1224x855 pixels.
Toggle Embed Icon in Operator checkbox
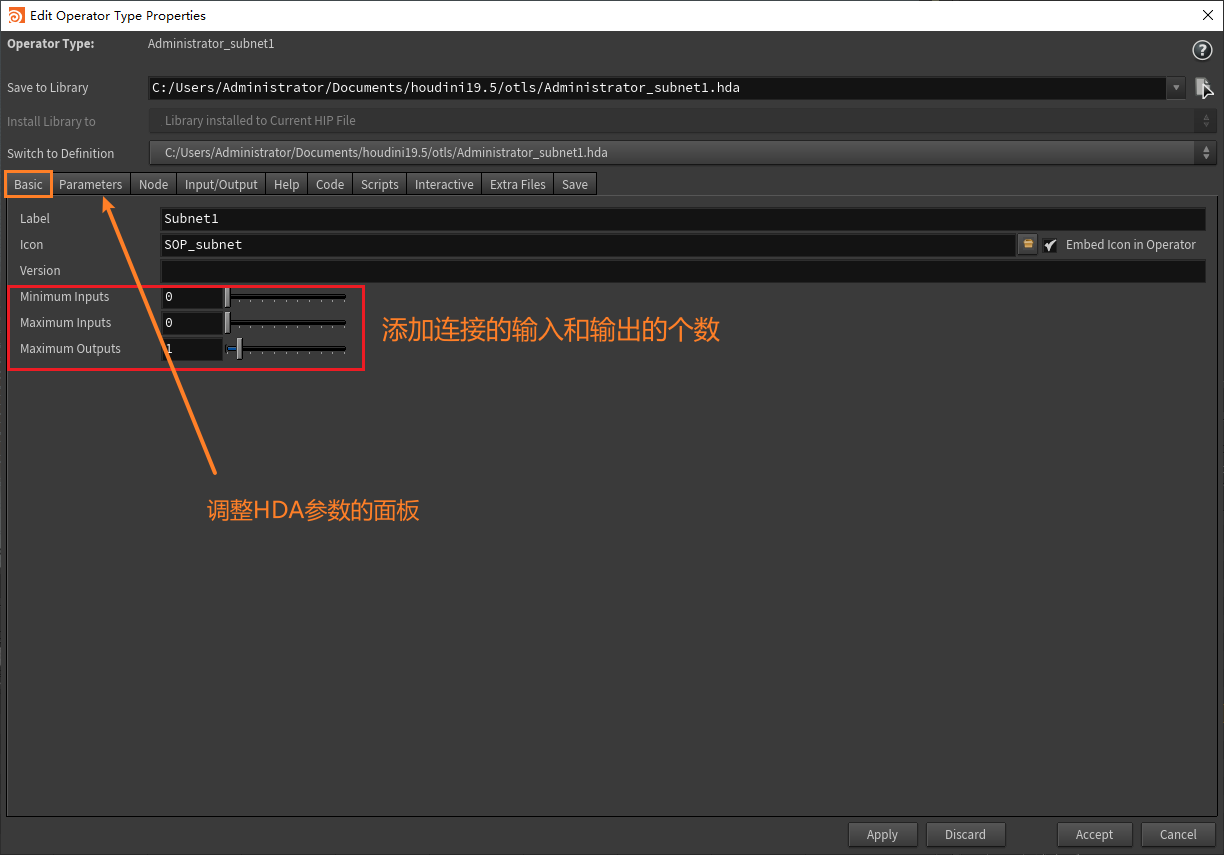[1050, 245]
